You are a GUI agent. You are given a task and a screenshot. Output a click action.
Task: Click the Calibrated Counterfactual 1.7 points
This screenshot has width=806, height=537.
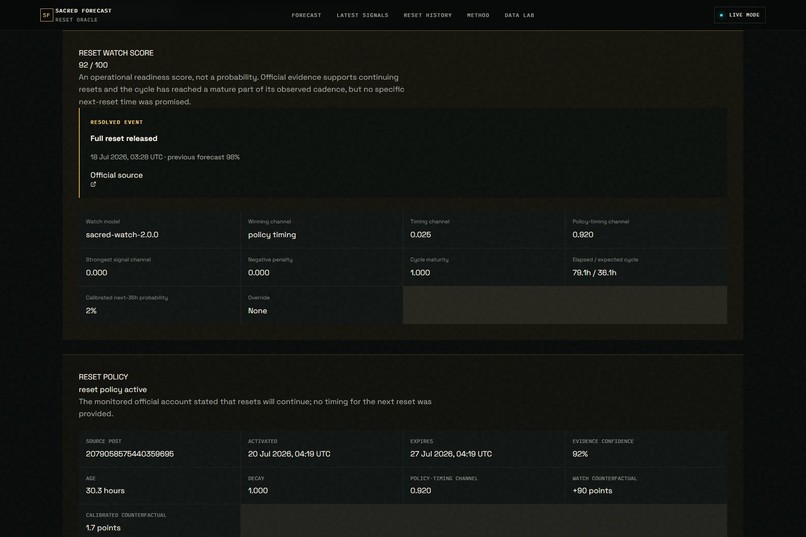click(103, 528)
